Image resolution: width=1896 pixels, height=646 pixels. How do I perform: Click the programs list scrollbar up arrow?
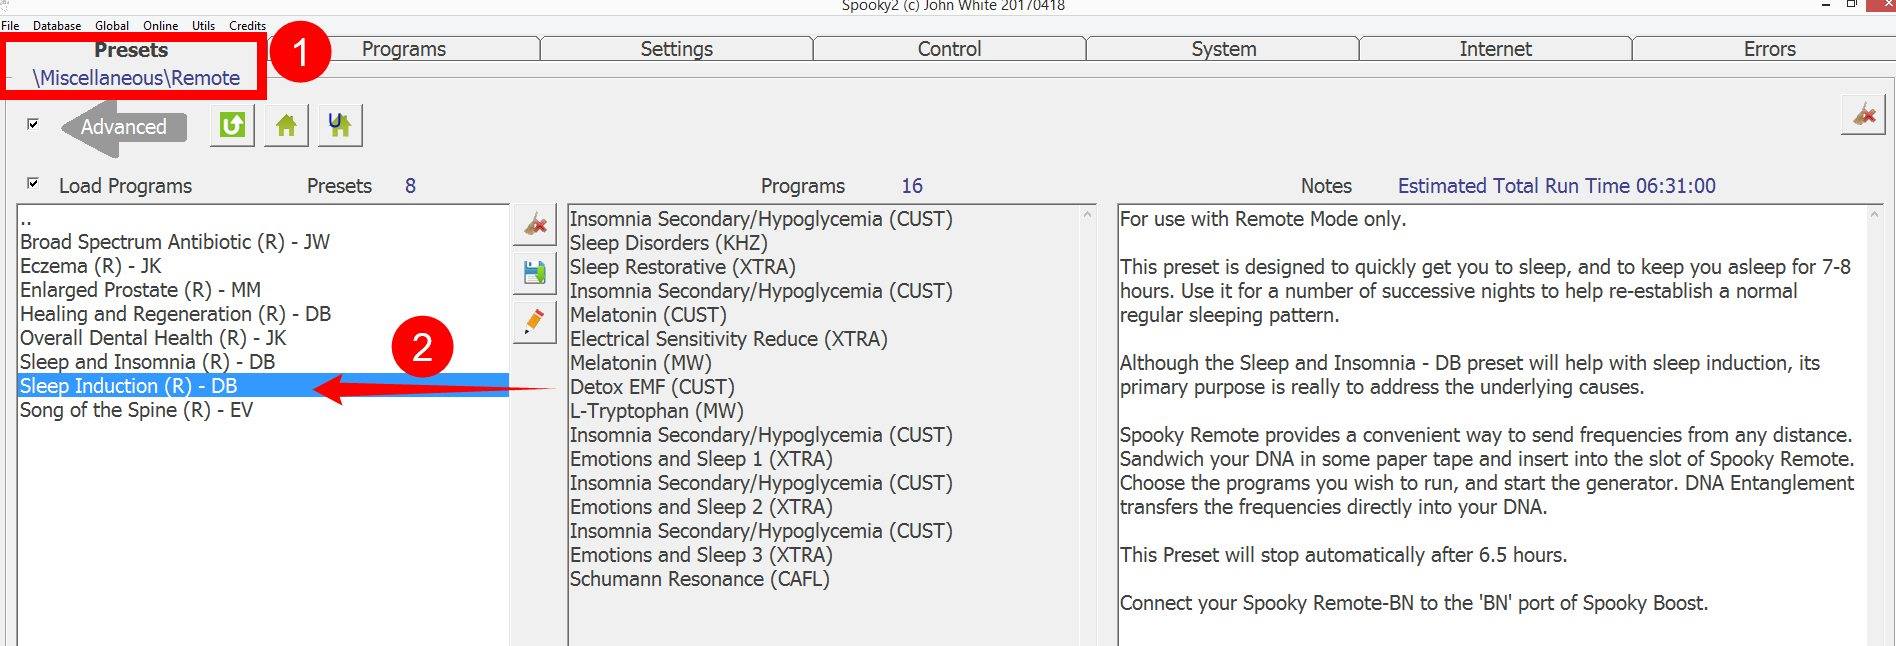(1087, 215)
